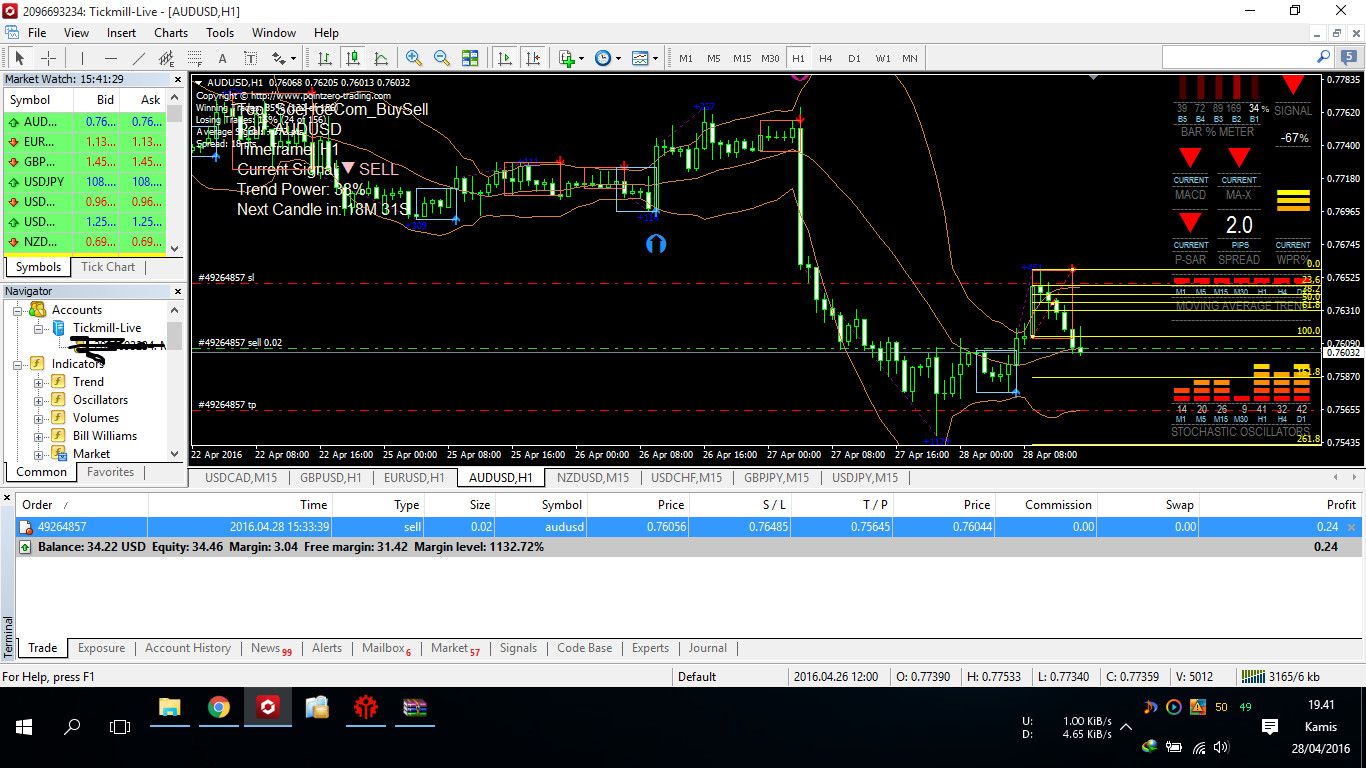Toggle the Chart Shift button
This screenshot has height=768, width=1366.
click(534, 58)
